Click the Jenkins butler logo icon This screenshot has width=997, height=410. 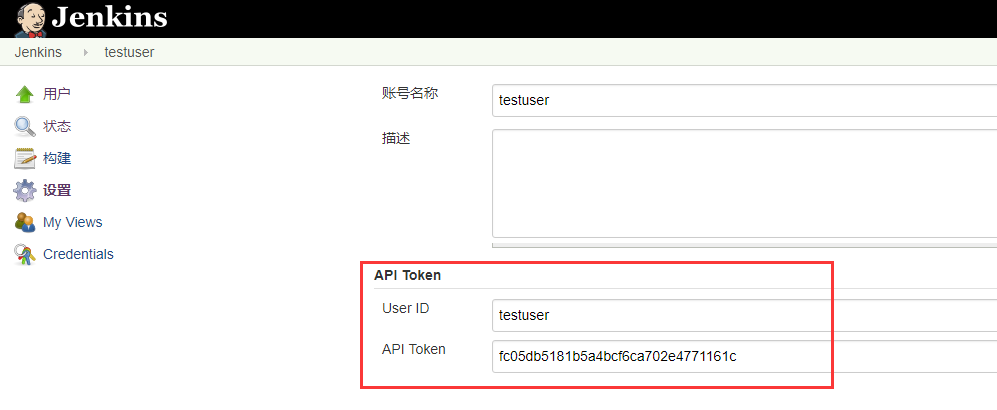point(30,18)
